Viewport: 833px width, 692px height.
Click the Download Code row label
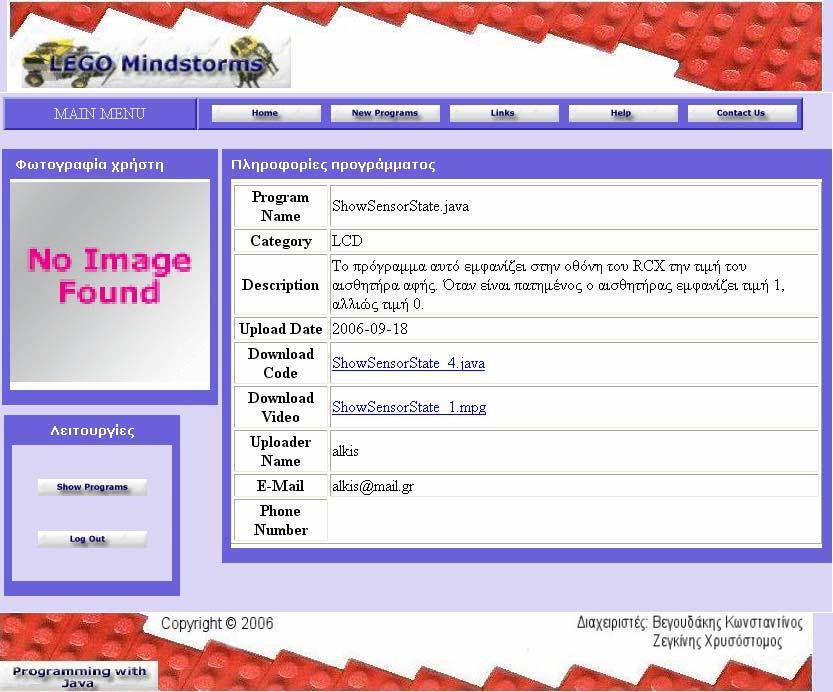coord(280,363)
